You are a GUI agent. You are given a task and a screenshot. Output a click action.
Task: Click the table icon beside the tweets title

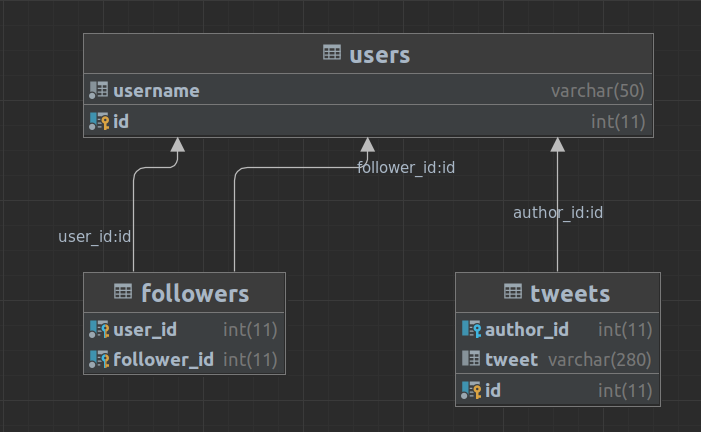pos(513,292)
